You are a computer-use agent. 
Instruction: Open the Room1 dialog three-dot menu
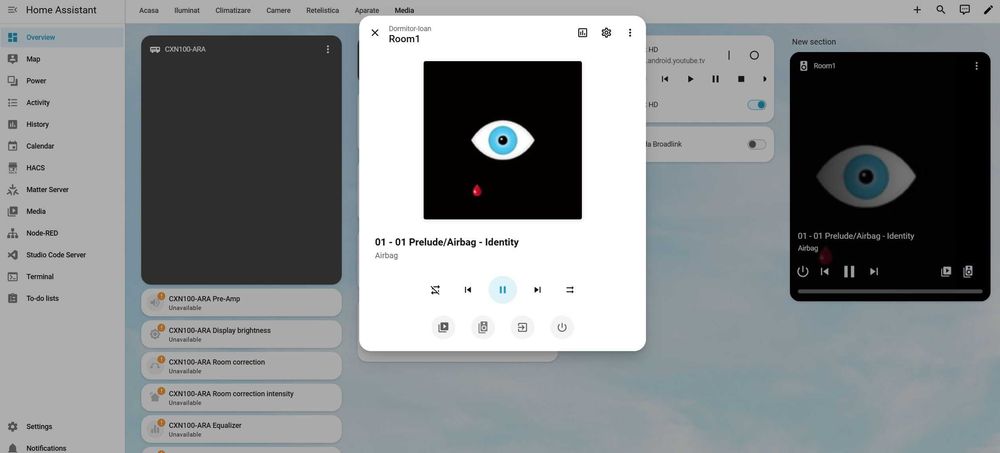point(629,33)
